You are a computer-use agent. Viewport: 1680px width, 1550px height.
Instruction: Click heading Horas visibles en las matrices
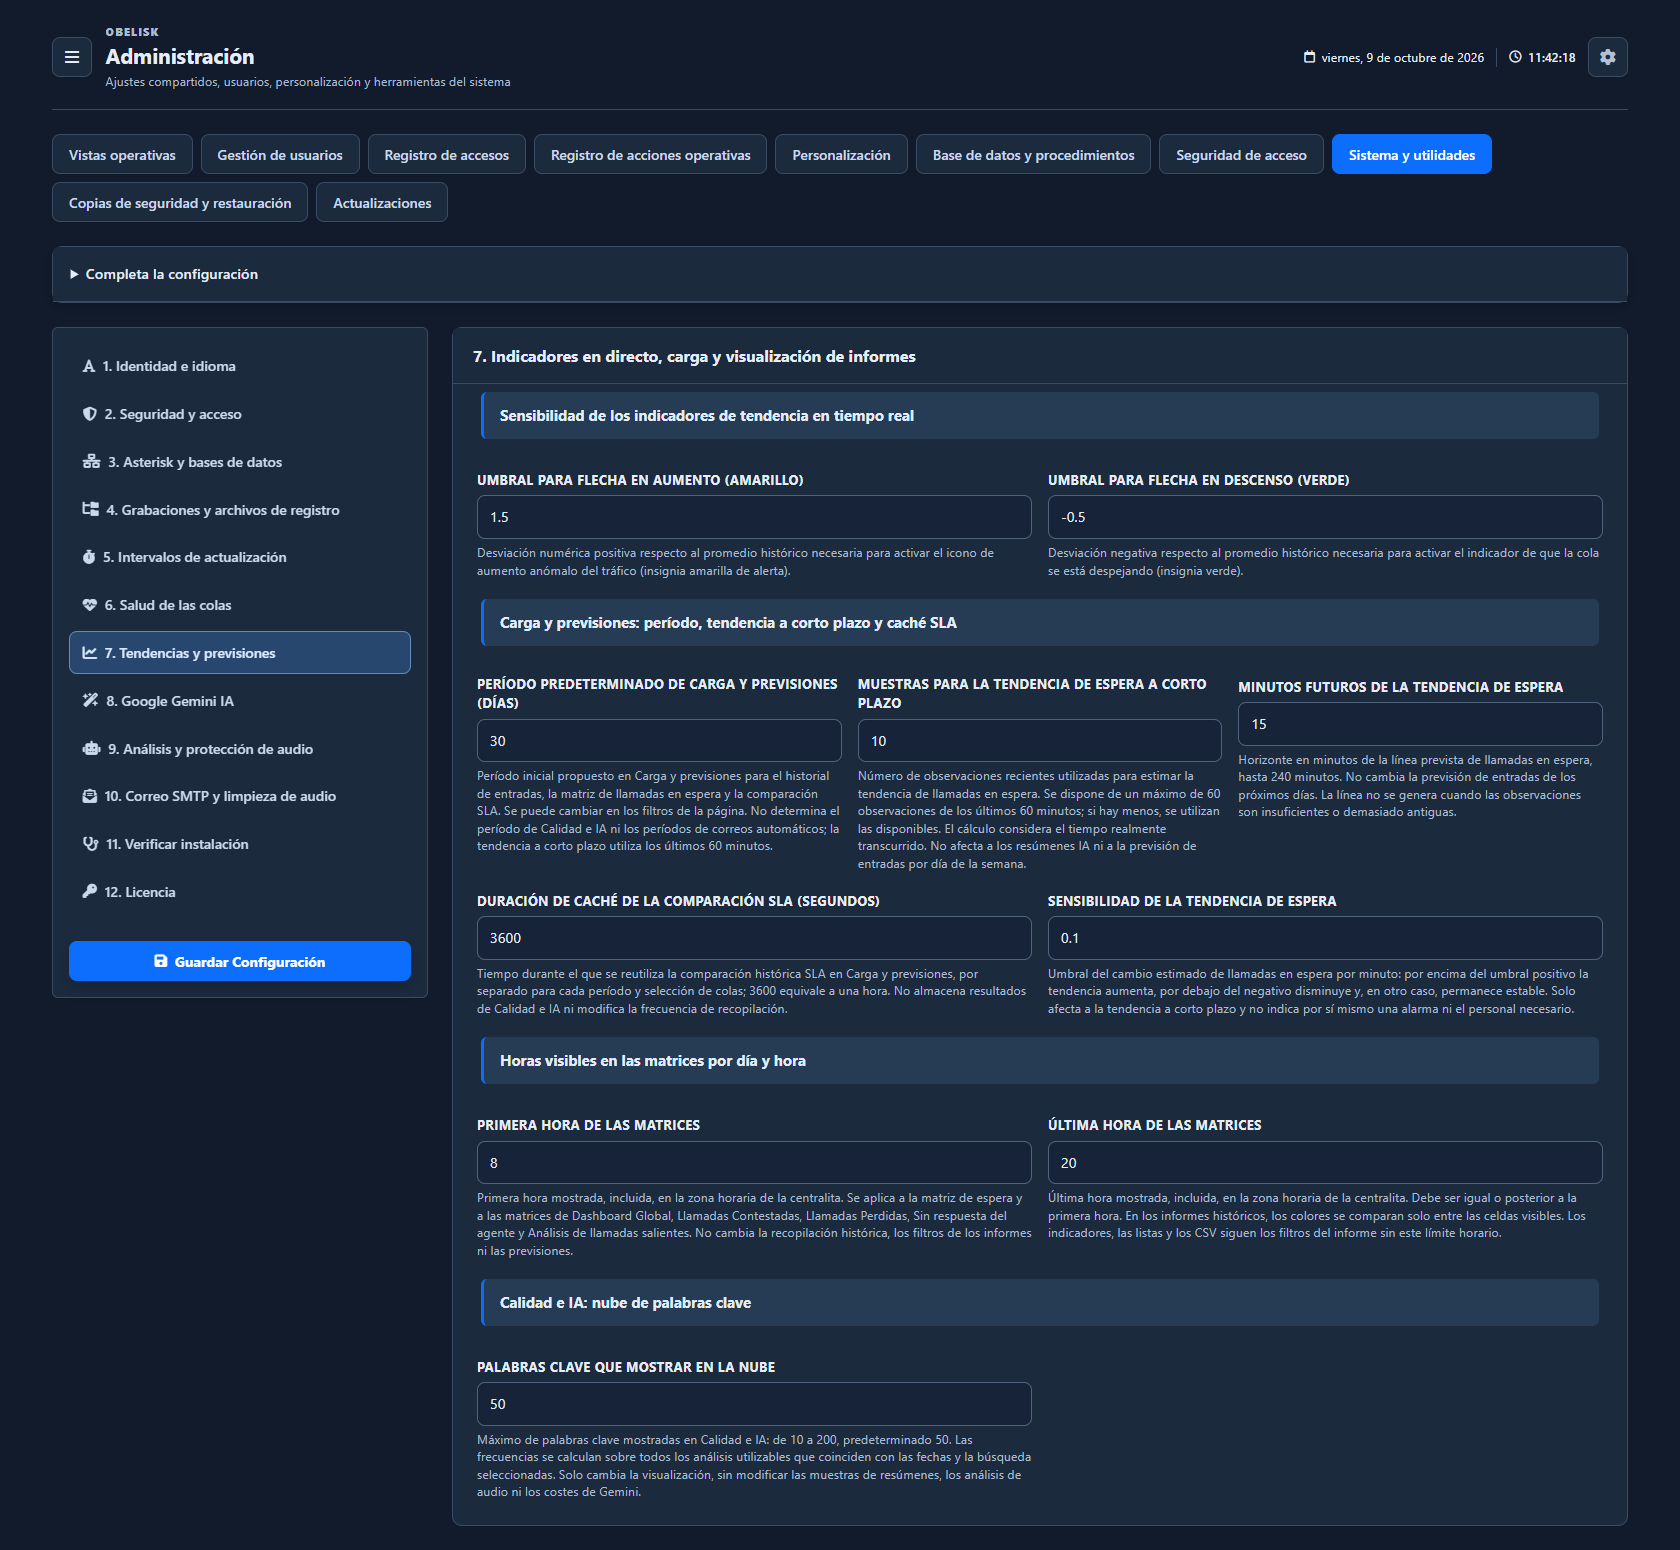[653, 1061]
